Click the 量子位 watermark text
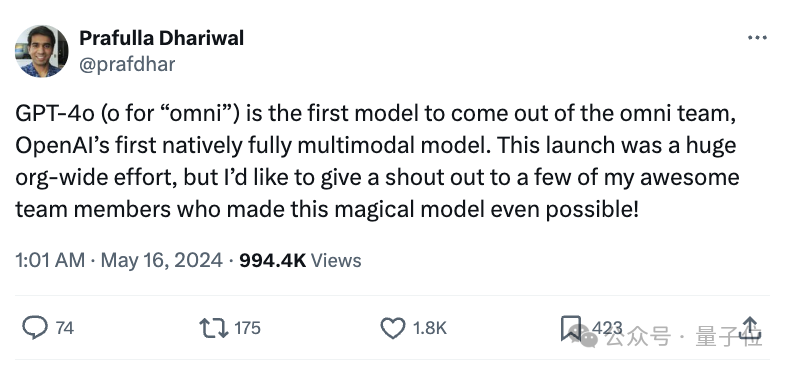788x368 pixels. 729,336
